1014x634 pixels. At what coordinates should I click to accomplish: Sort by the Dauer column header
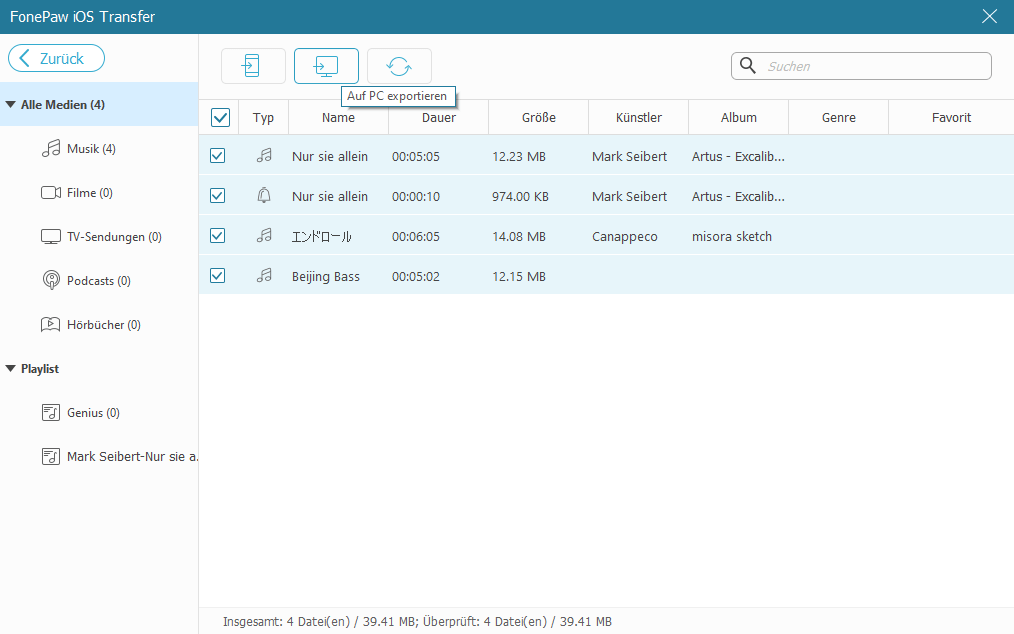point(438,118)
